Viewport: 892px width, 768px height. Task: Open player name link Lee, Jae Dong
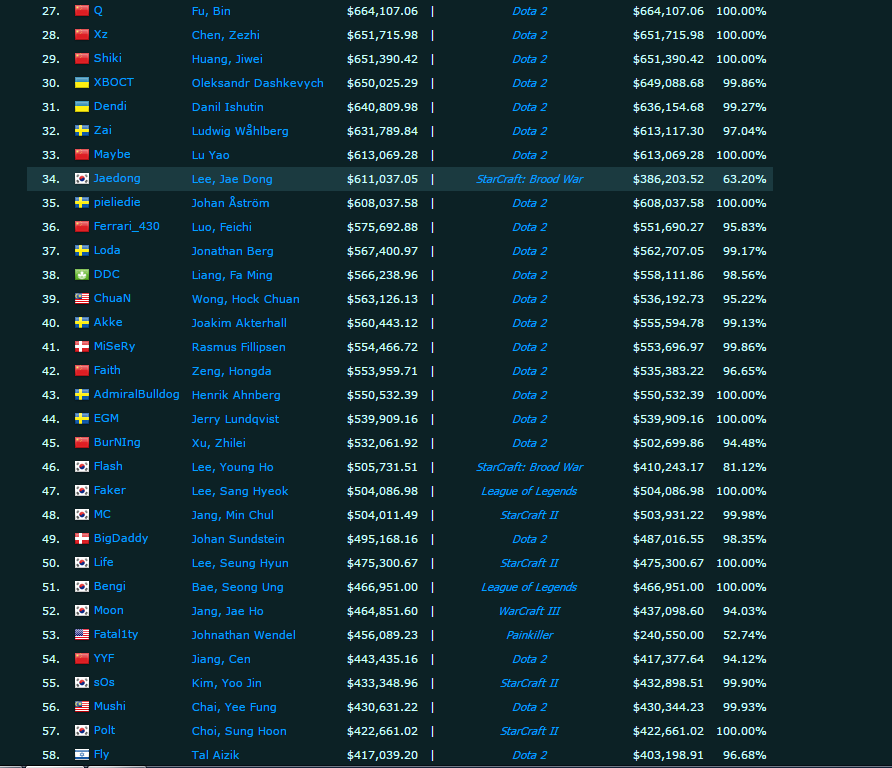tap(232, 179)
